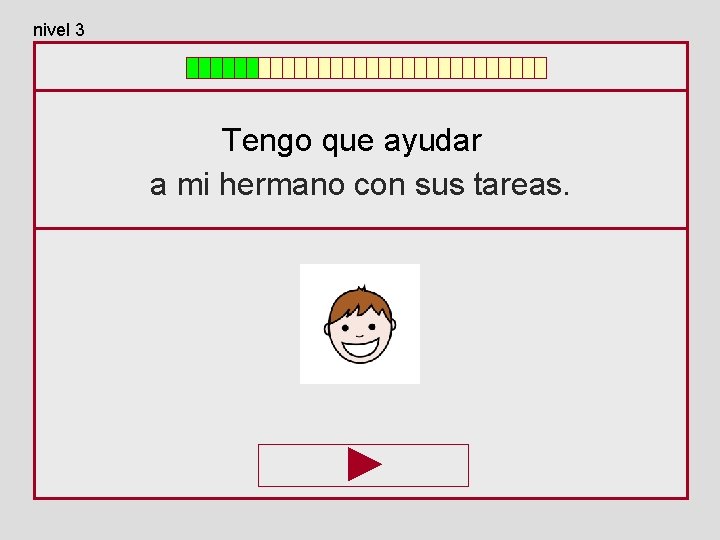Click the red next-arrow triangle
The height and width of the screenshot is (540, 720).
(x=364, y=464)
